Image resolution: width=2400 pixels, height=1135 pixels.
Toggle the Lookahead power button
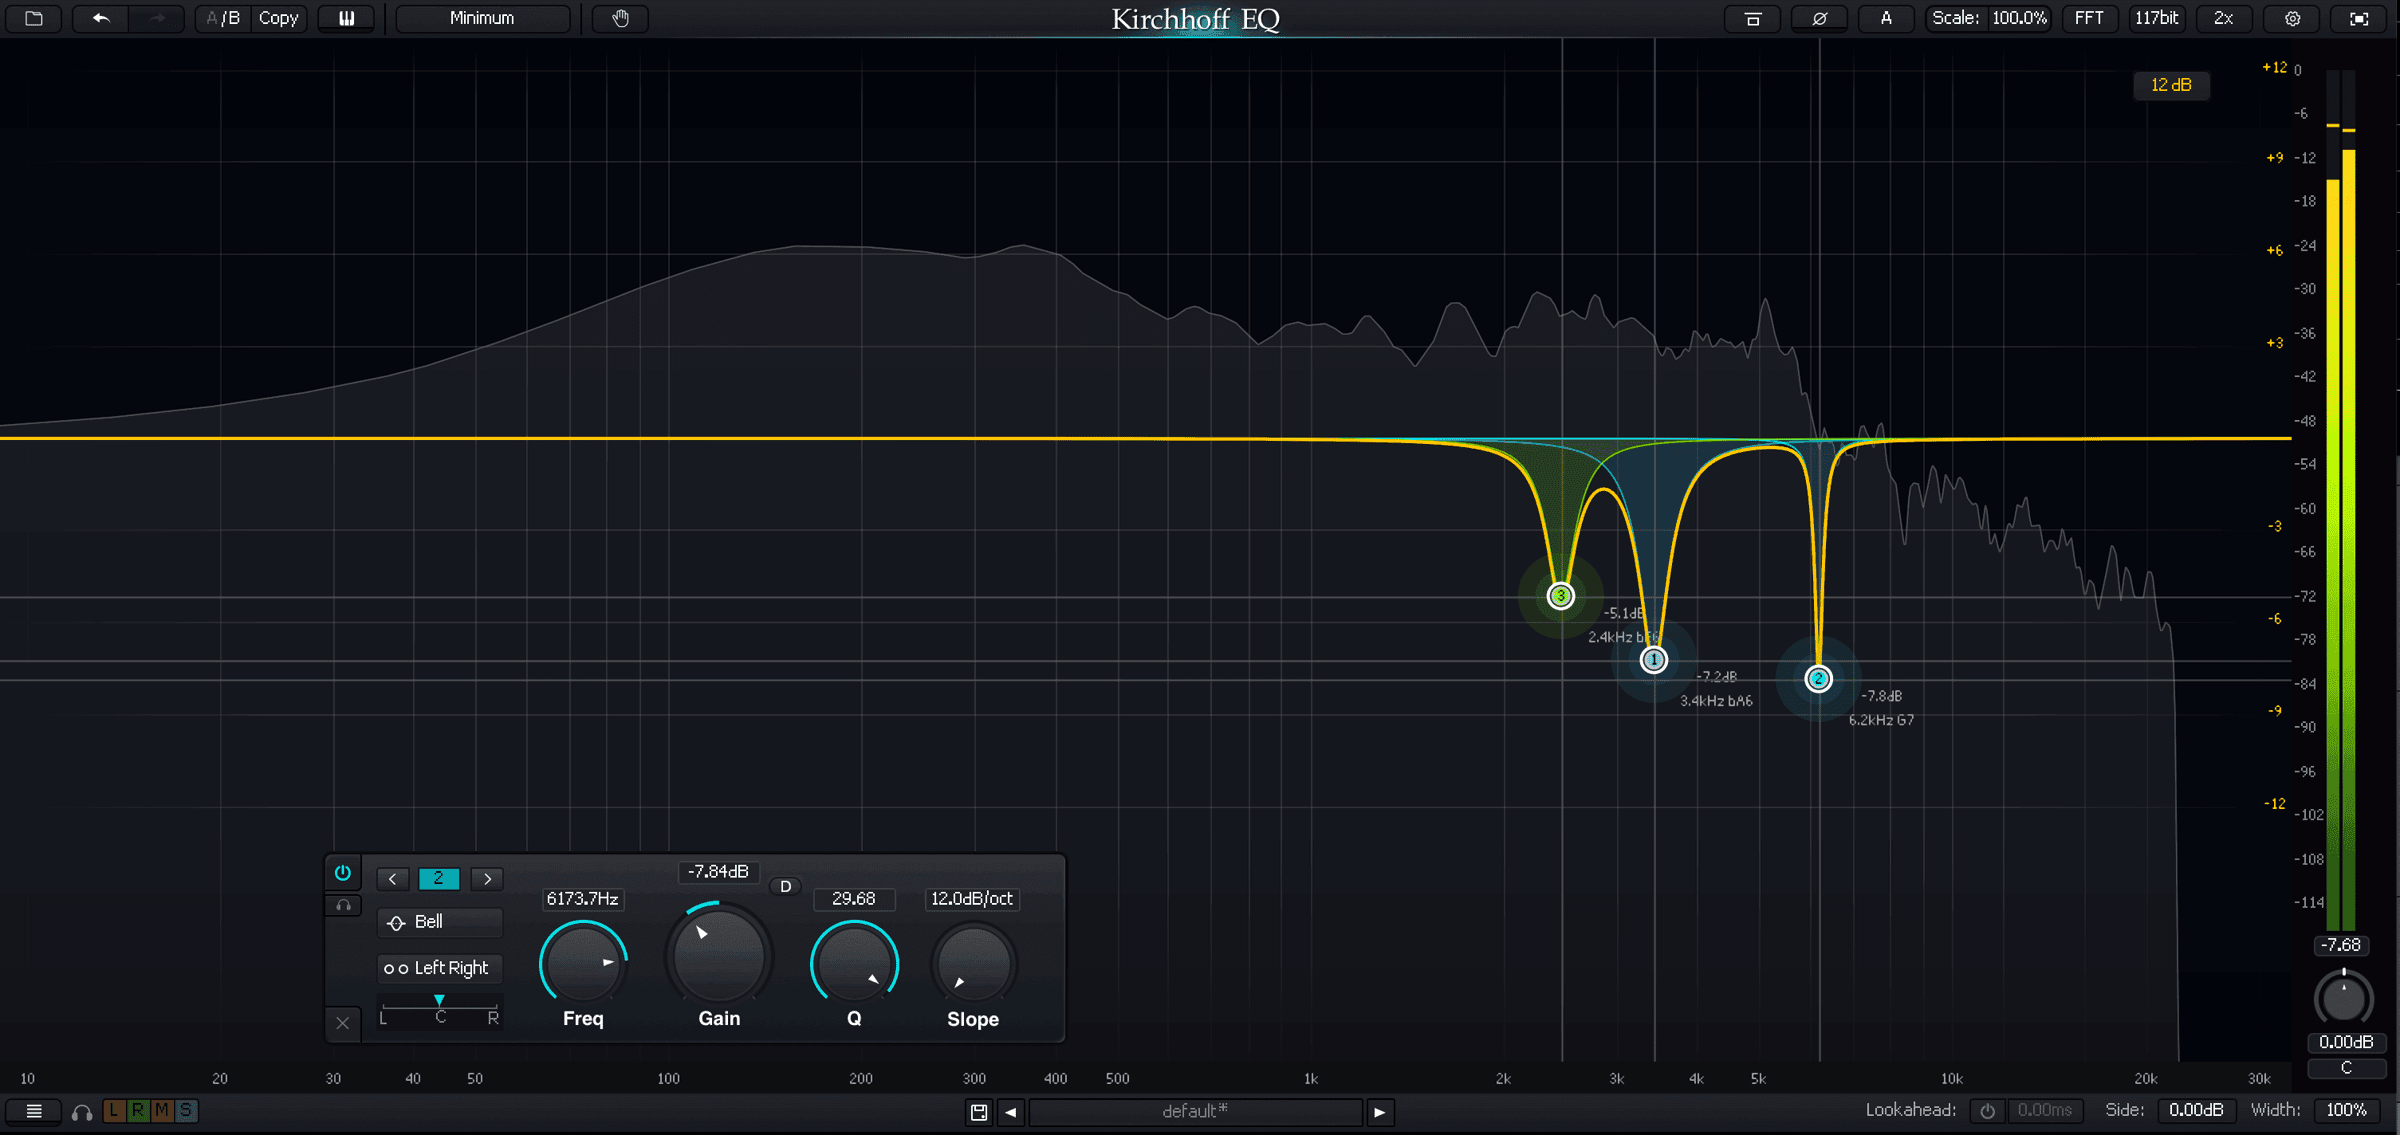(1987, 1111)
